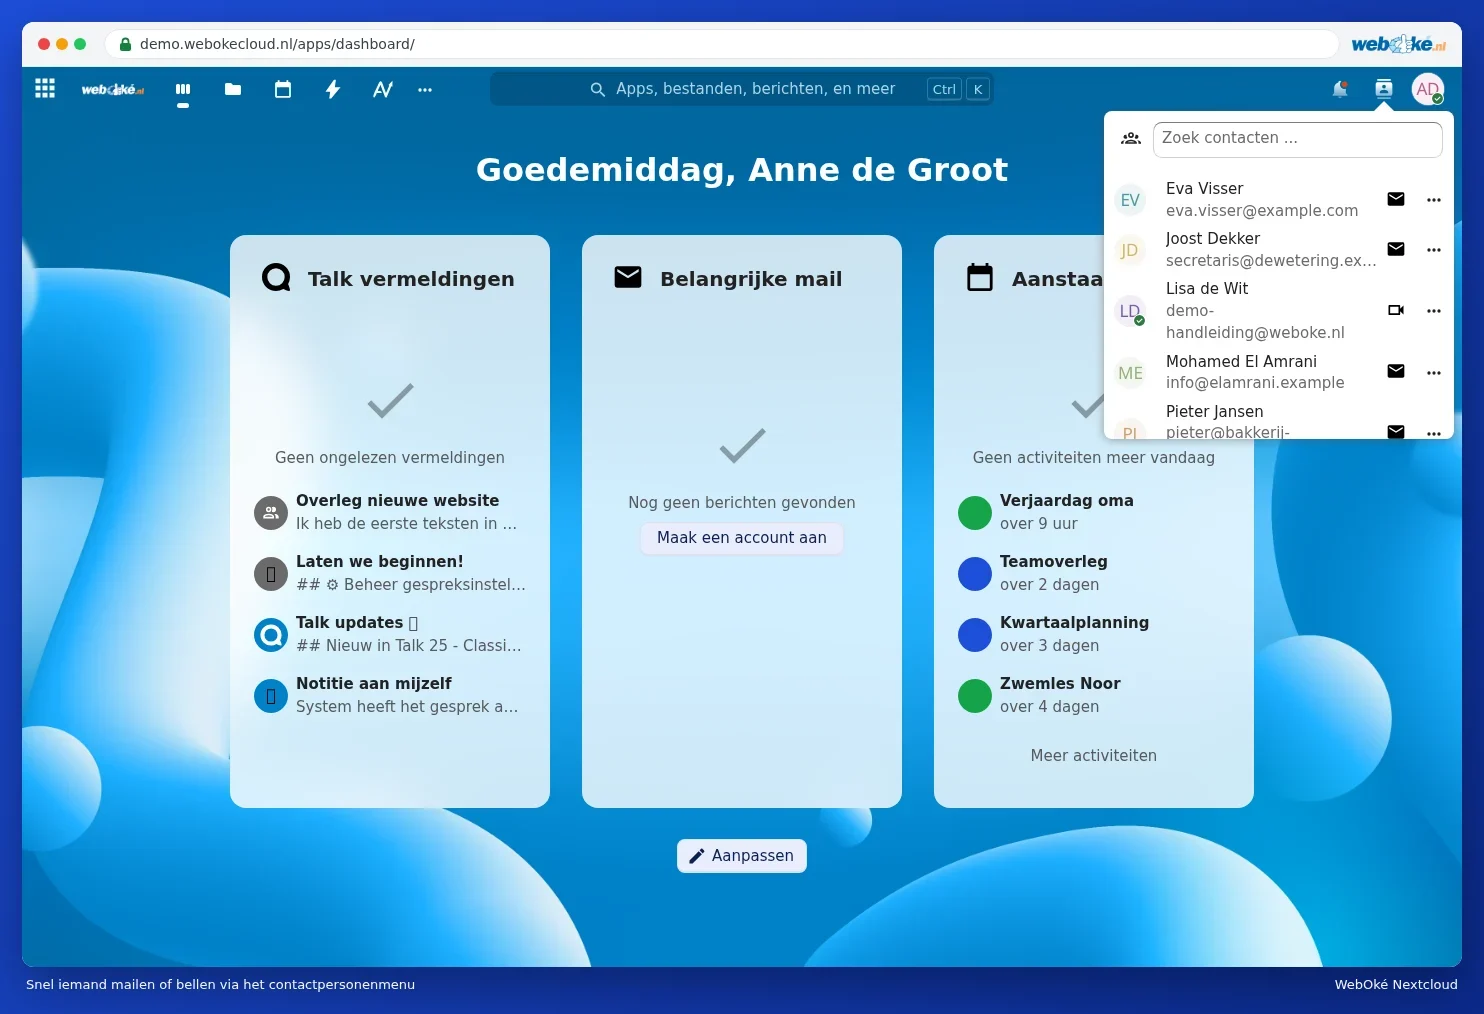Image resolution: width=1484 pixels, height=1014 pixels.
Task: Open more options for Joost Dekker
Action: pyautogui.click(x=1434, y=250)
